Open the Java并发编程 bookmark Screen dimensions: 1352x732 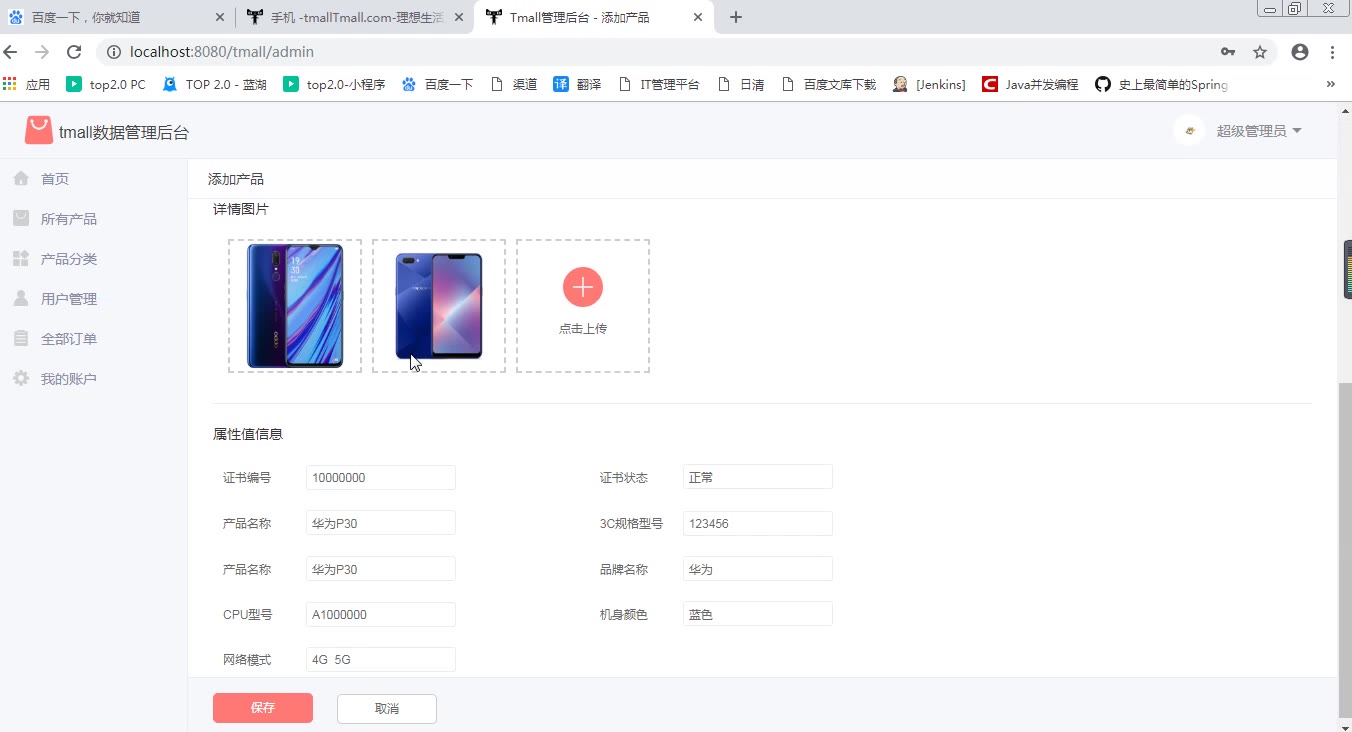tap(1030, 85)
